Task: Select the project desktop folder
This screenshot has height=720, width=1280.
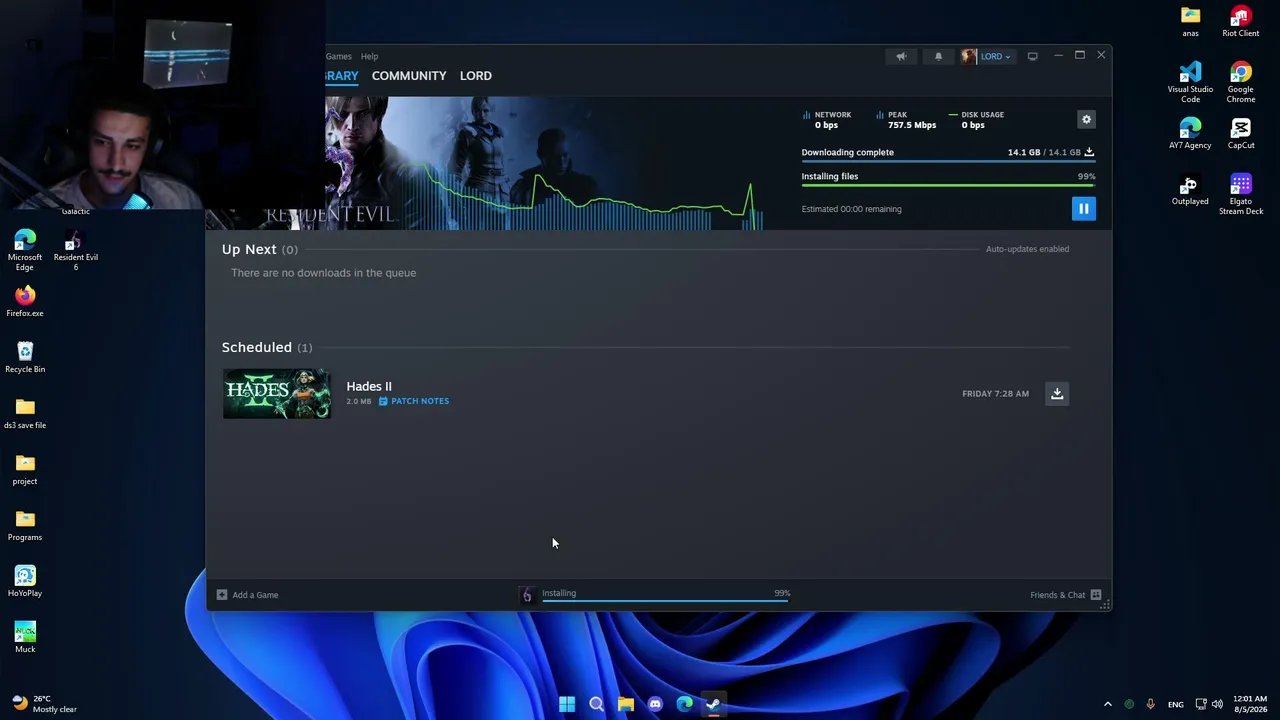Action: 25,469
